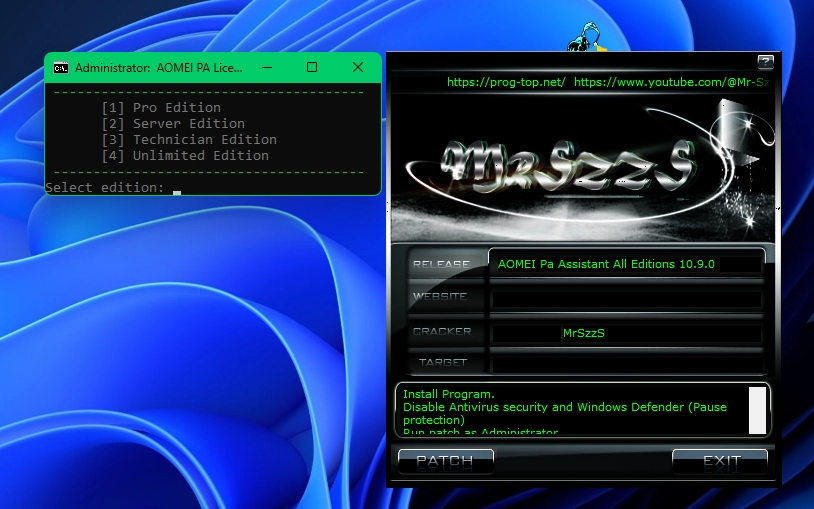Select the '[3] Technician Edition' line
The width and height of the screenshot is (814, 509).
[189, 140]
